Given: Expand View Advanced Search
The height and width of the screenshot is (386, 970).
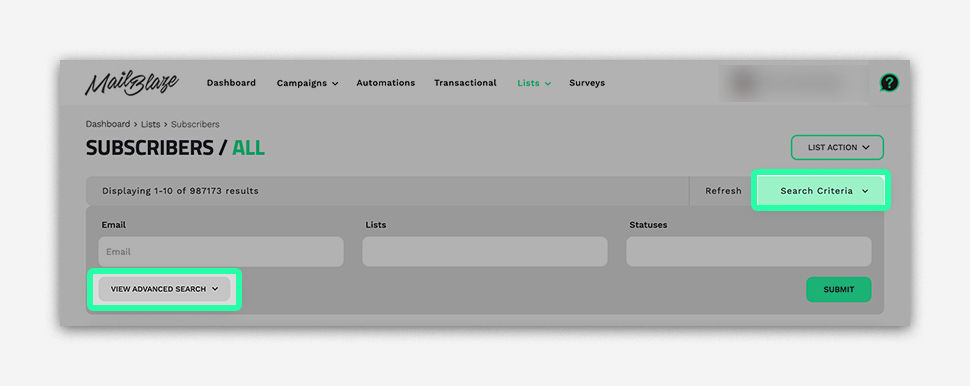Looking at the screenshot, I should click(165, 289).
